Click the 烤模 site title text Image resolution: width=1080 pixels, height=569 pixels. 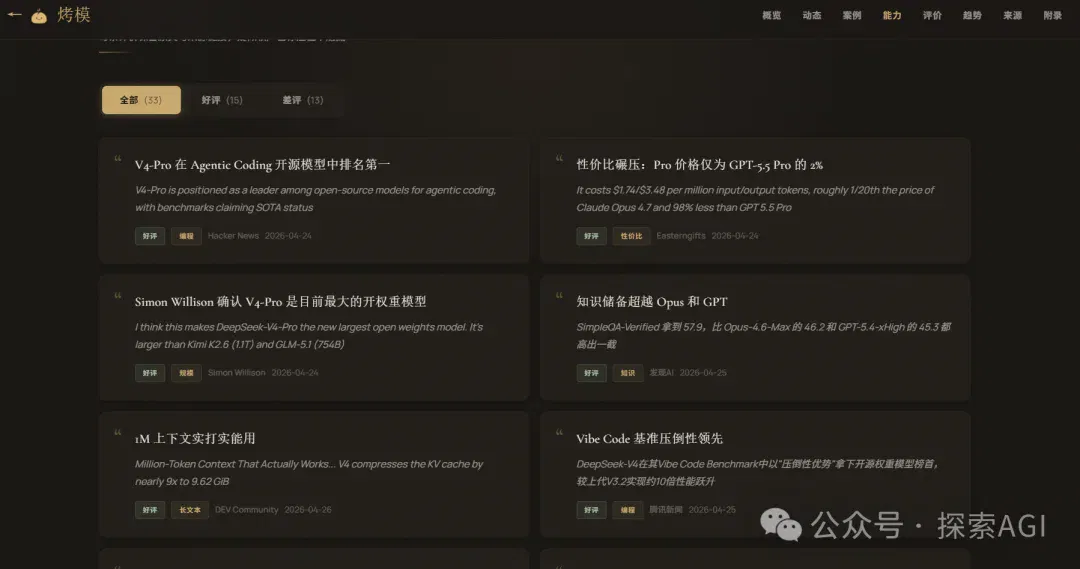click(x=74, y=14)
